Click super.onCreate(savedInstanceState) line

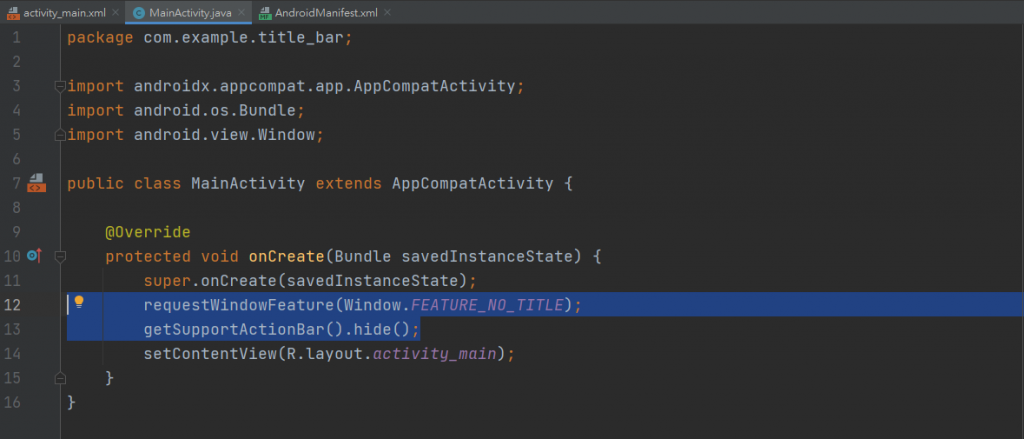310,281
